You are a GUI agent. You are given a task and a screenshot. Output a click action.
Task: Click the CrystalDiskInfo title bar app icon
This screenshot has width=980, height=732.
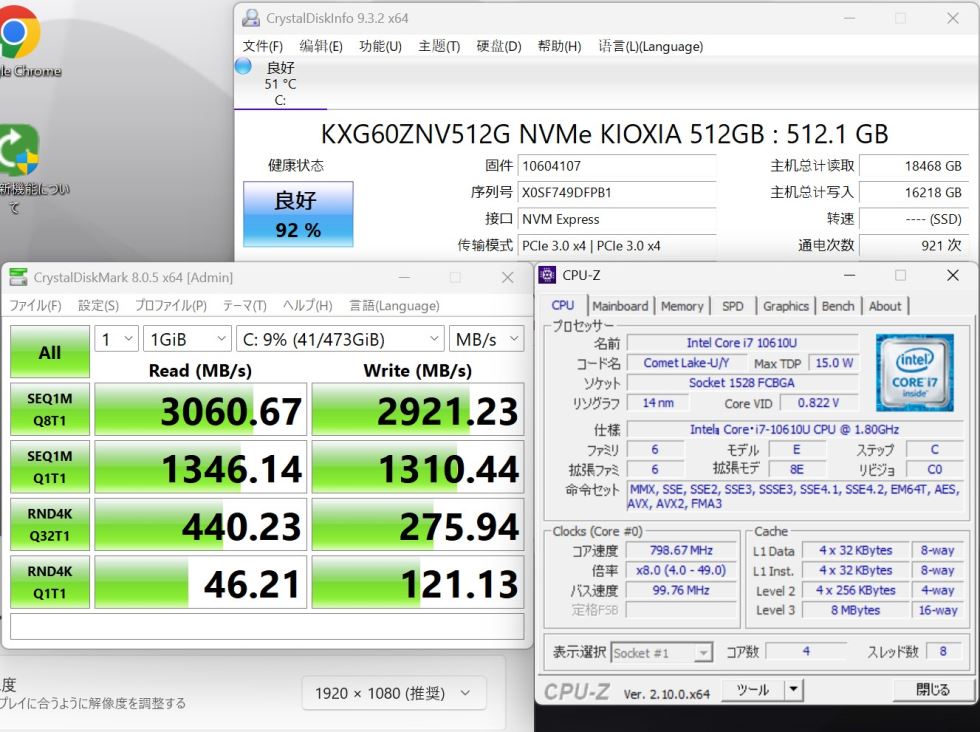point(251,18)
